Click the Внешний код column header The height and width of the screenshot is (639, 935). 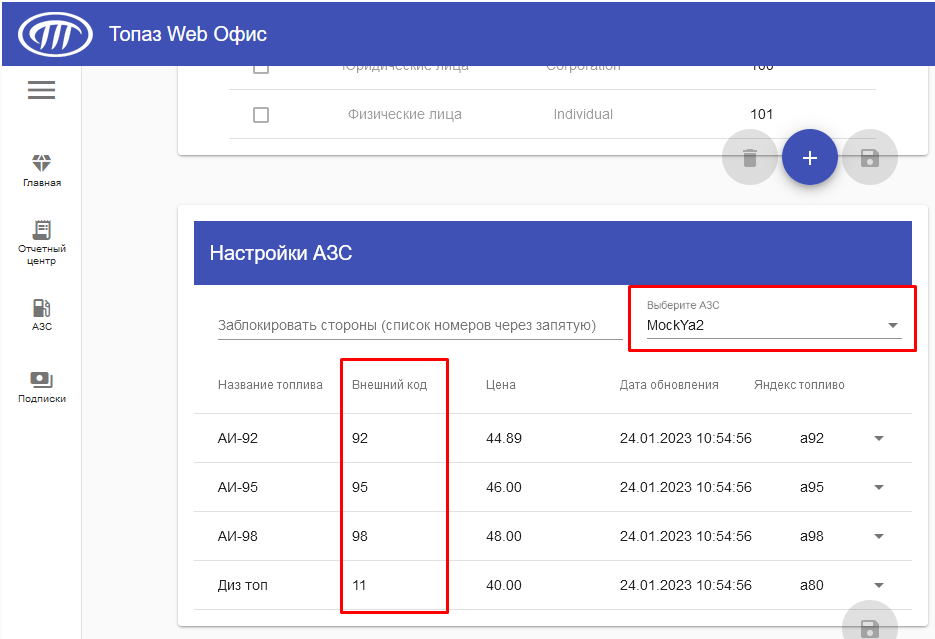389,385
